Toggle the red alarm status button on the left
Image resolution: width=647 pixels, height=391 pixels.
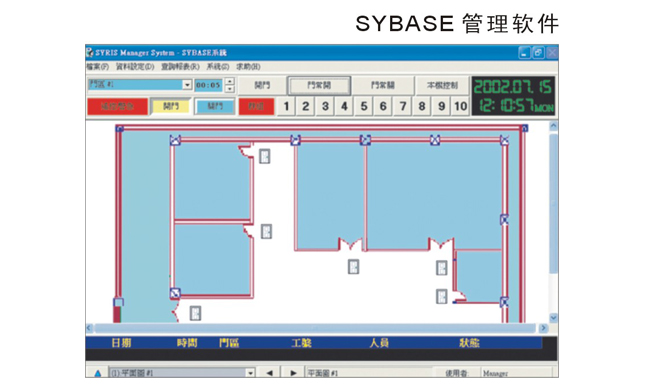118,106
